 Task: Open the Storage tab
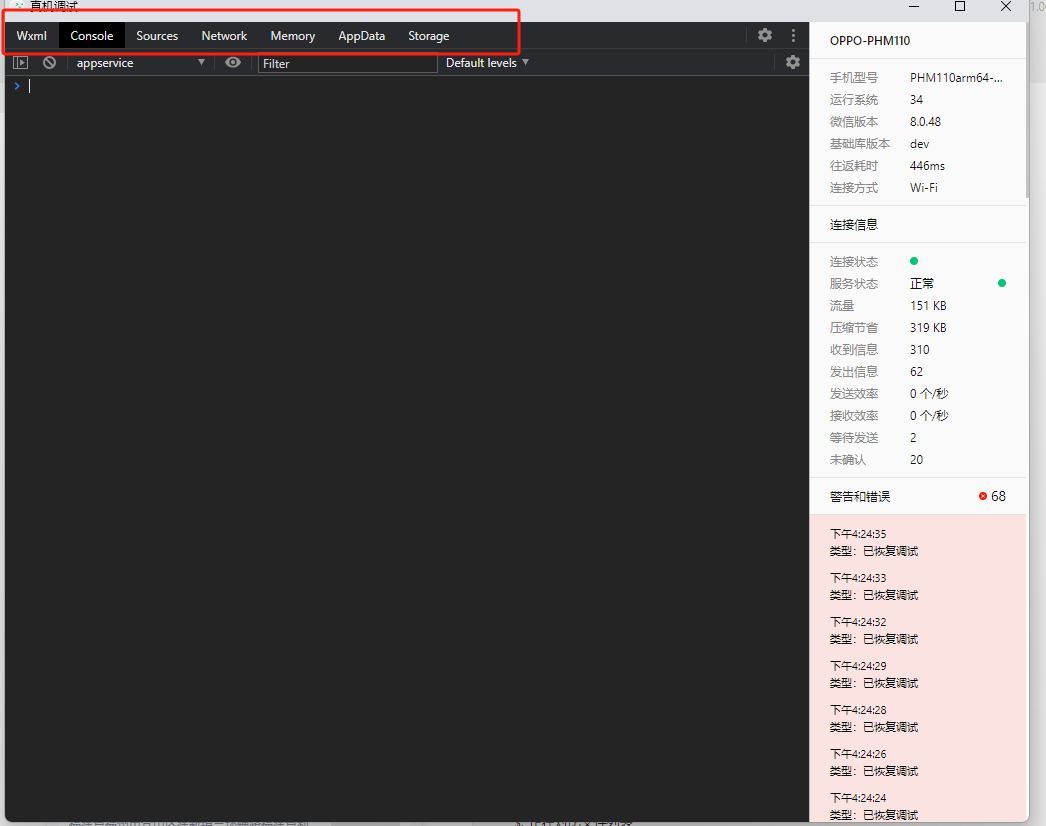click(428, 36)
